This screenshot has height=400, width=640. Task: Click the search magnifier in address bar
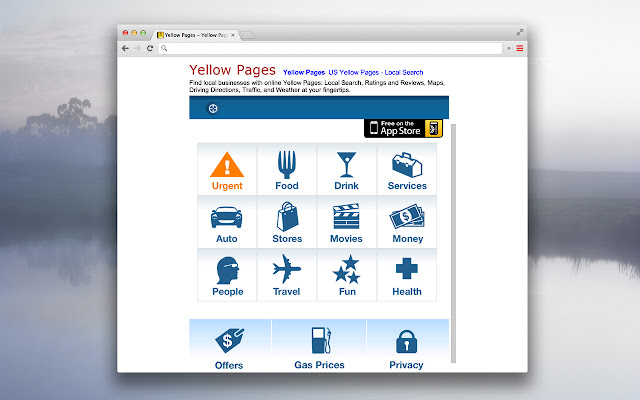pos(164,48)
